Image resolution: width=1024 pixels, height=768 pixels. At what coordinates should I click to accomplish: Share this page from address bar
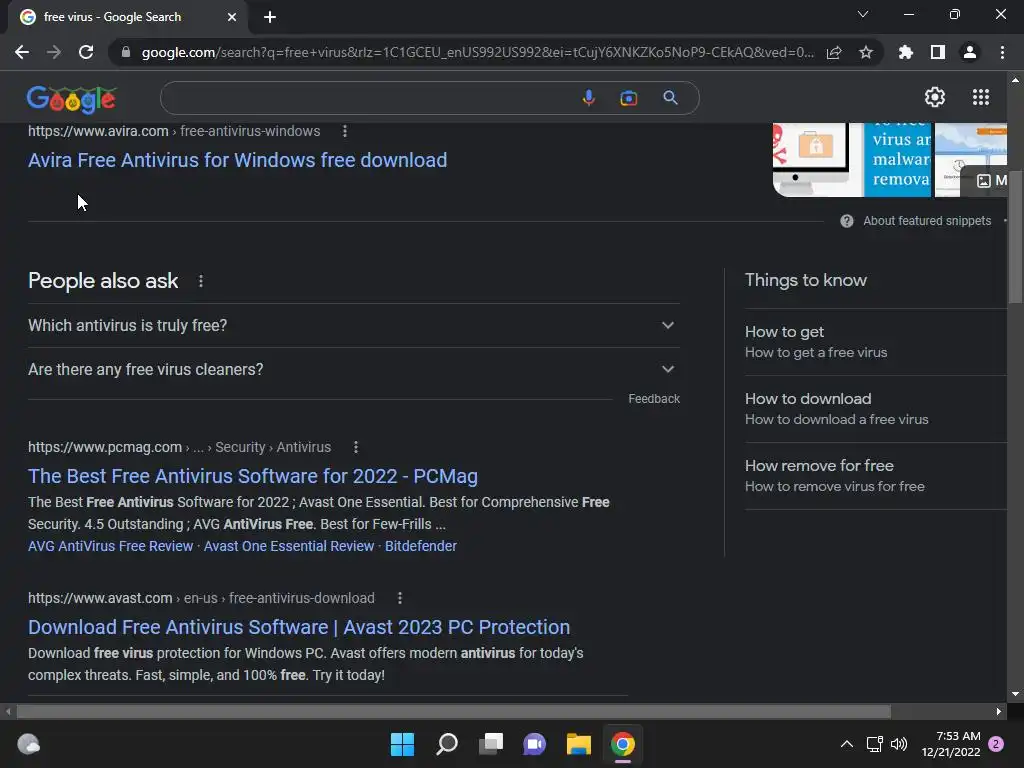click(x=834, y=52)
